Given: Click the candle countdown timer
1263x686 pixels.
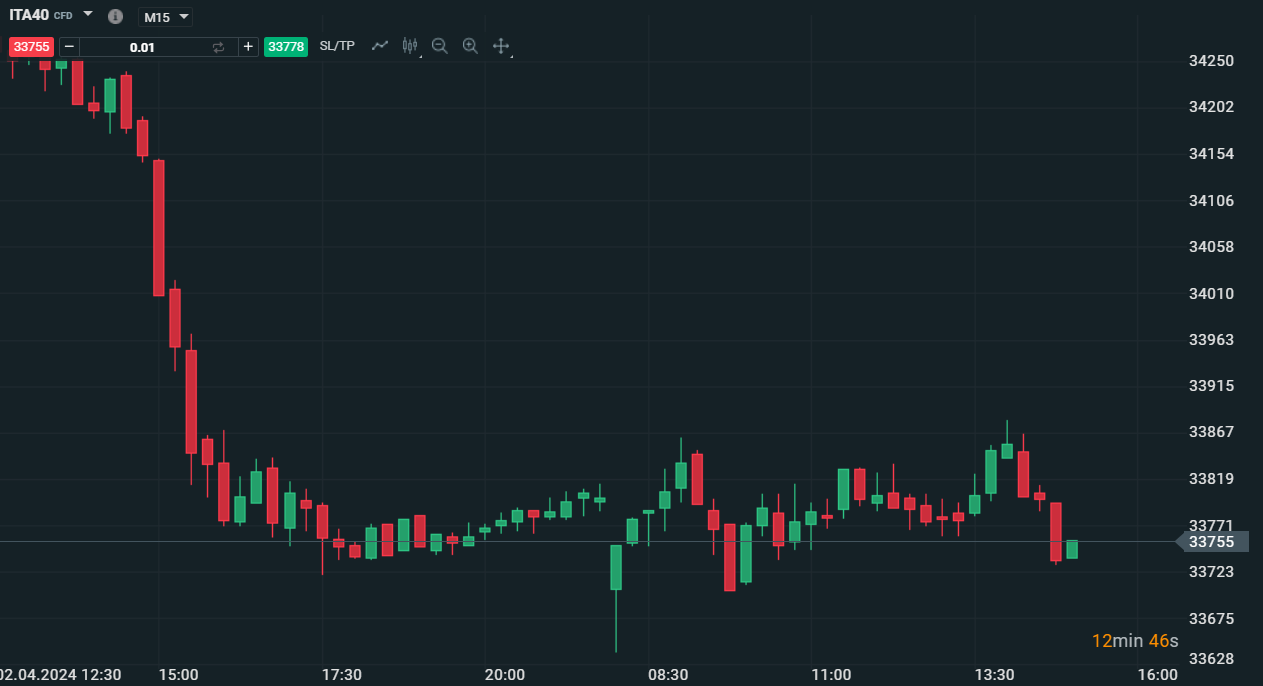Looking at the screenshot, I should tap(1134, 641).
